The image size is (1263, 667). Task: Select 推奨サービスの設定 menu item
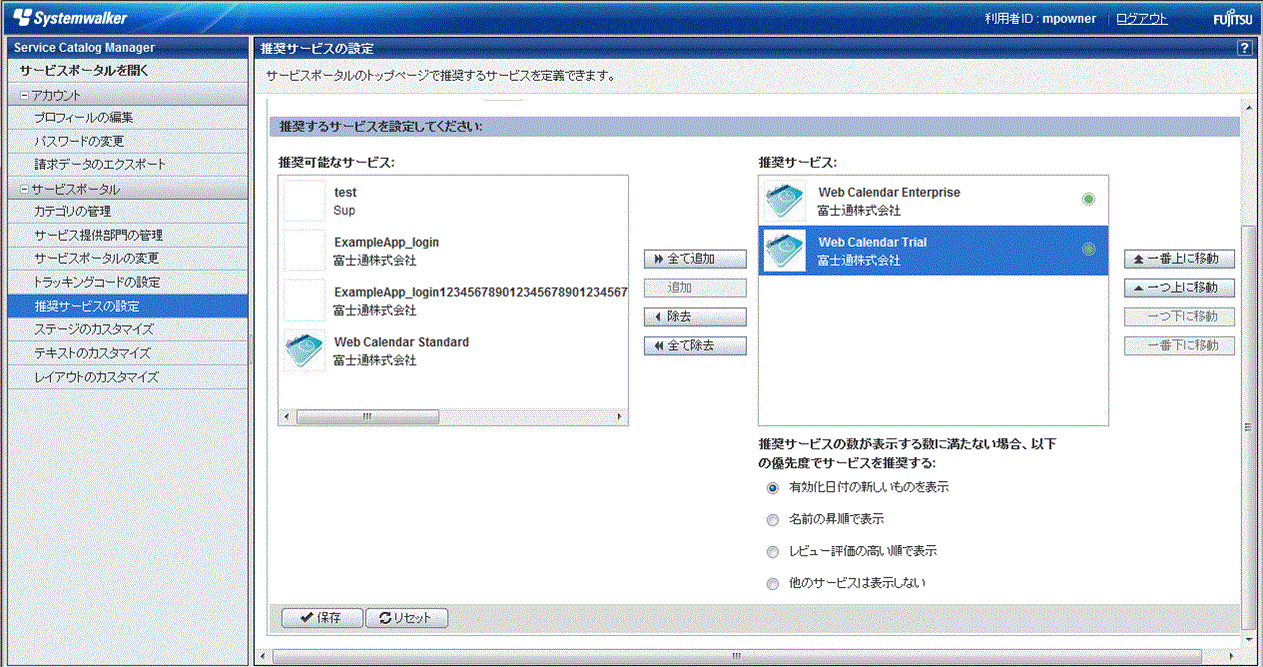click(128, 306)
